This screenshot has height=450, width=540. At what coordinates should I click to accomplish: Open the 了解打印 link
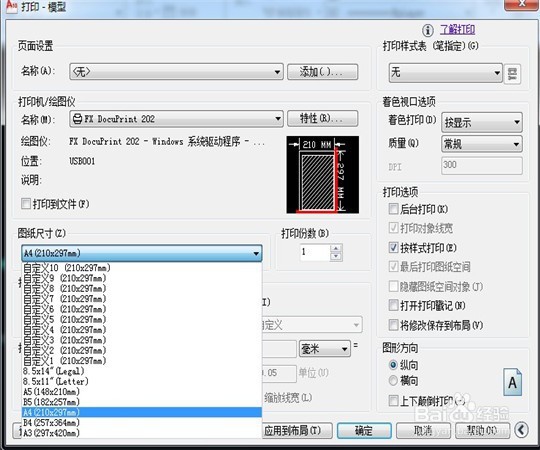click(457, 30)
